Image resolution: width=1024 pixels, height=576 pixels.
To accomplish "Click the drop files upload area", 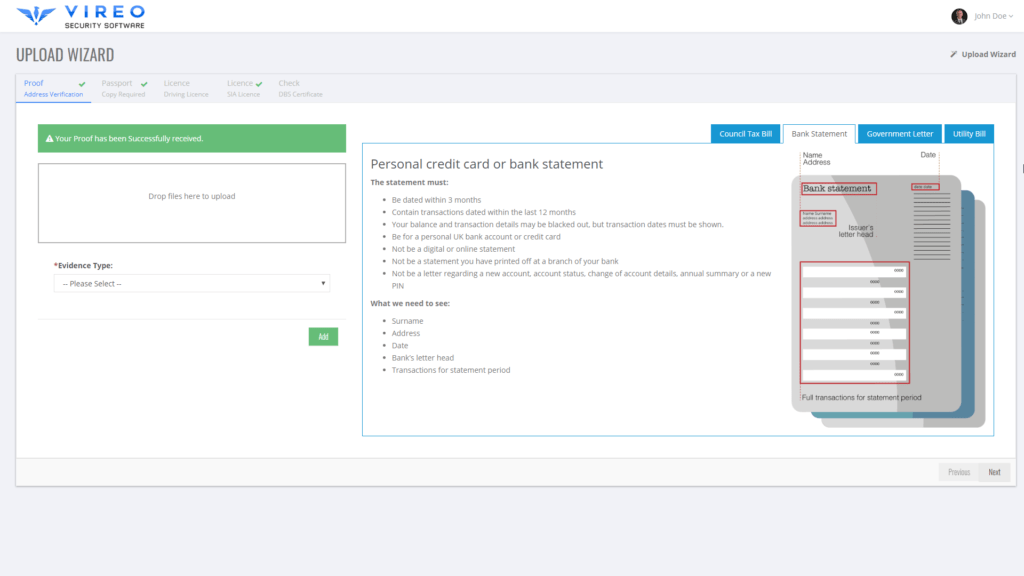I will (x=191, y=205).
